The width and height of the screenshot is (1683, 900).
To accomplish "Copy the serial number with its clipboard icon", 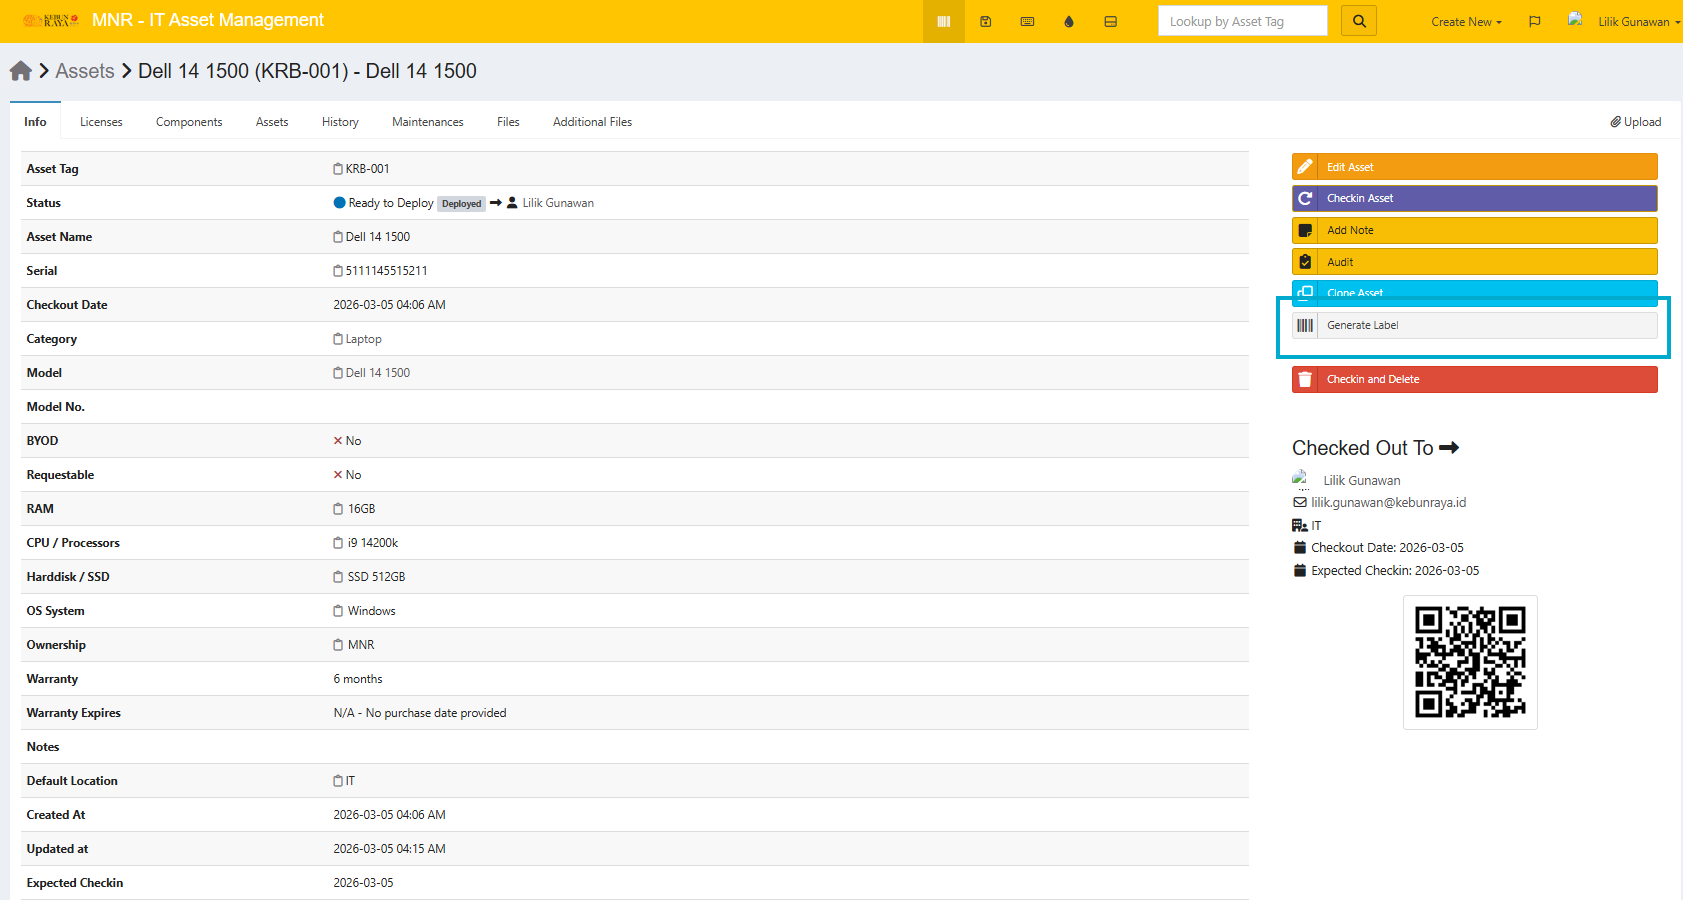I will click(338, 271).
